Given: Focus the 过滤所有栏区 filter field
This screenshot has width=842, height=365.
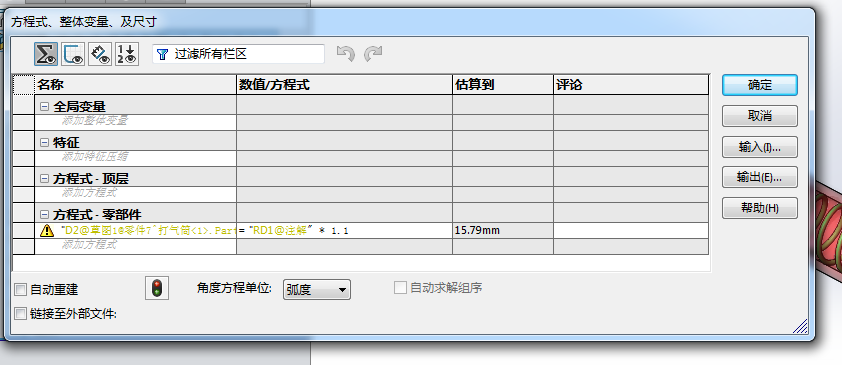Looking at the screenshot, I should point(238,54).
